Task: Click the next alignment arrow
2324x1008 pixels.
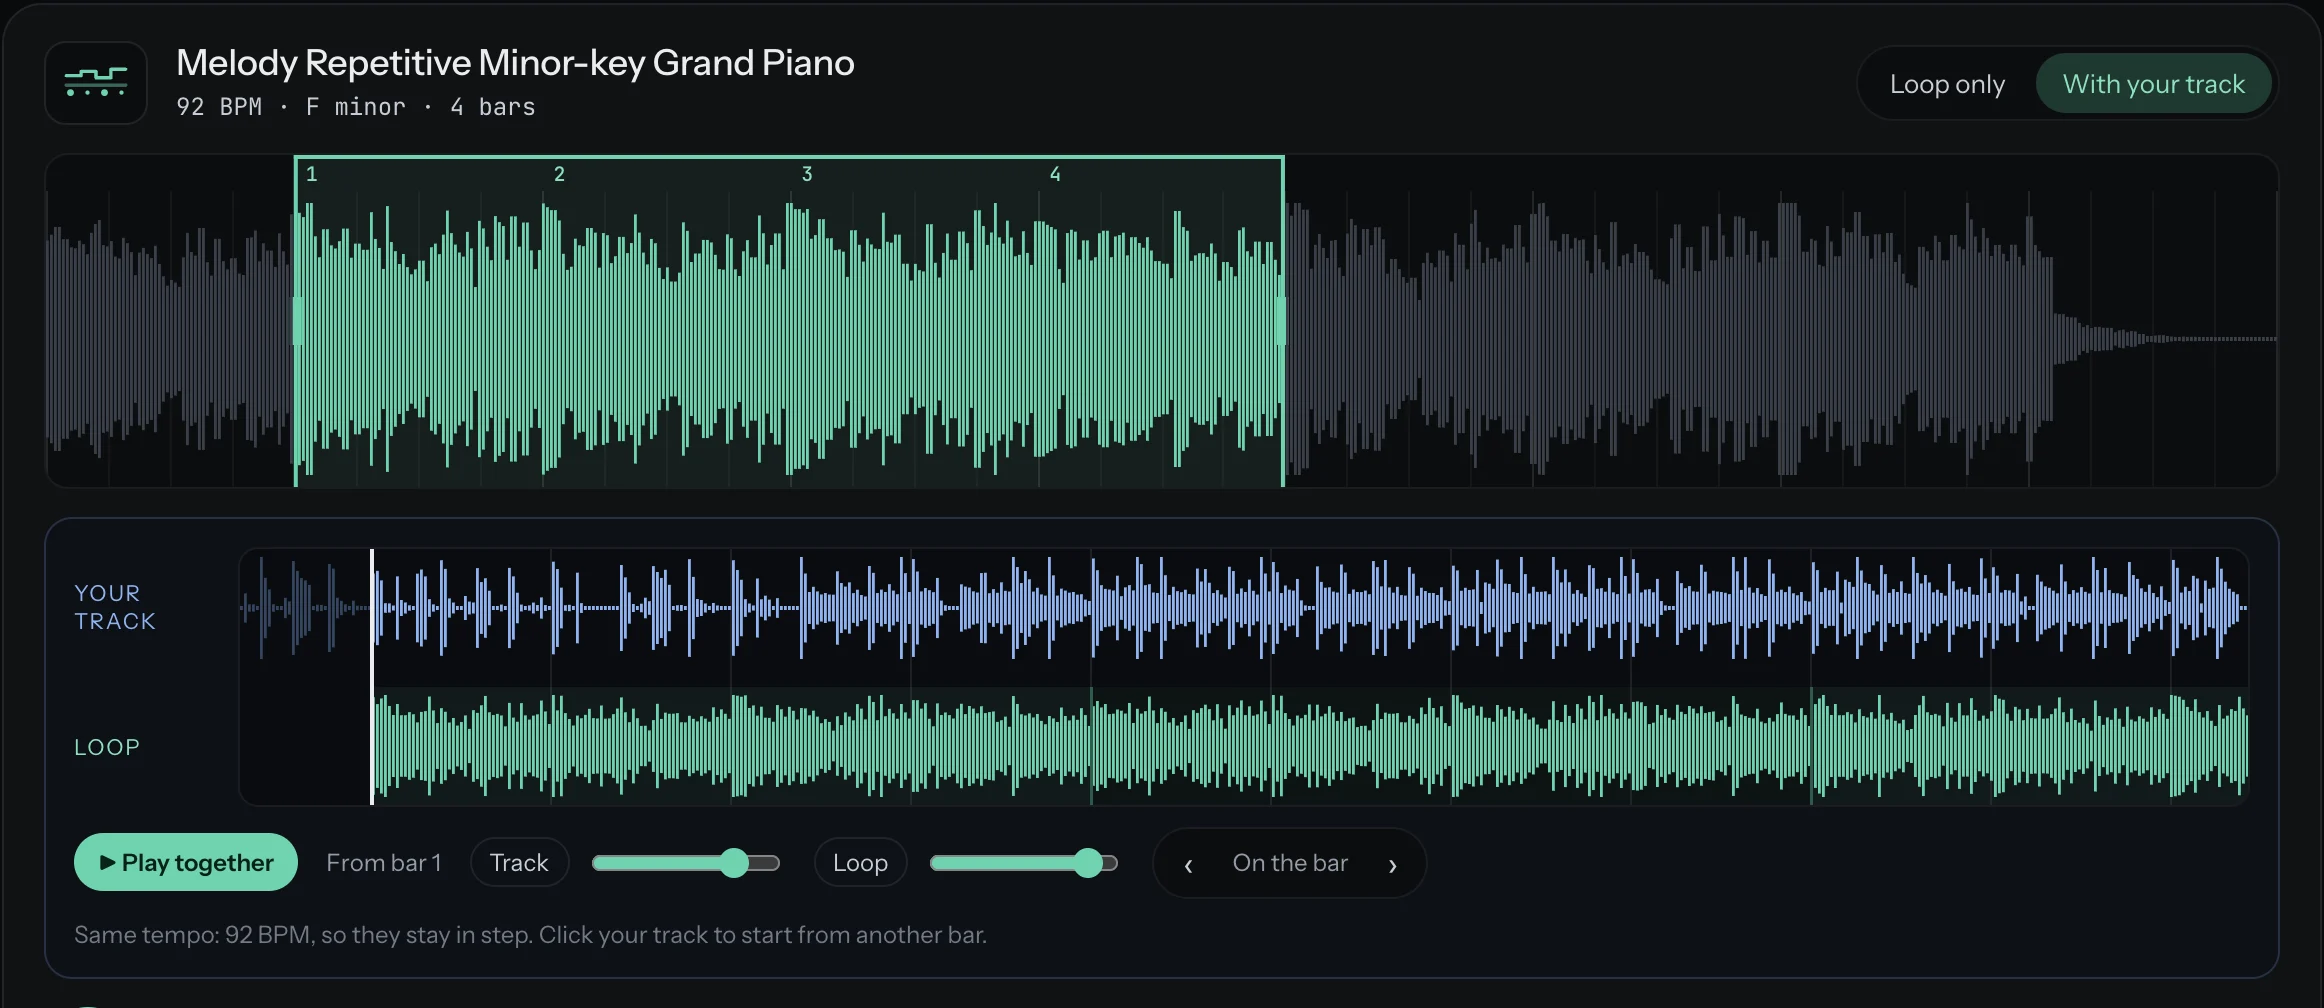Action: pyautogui.click(x=1392, y=864)
